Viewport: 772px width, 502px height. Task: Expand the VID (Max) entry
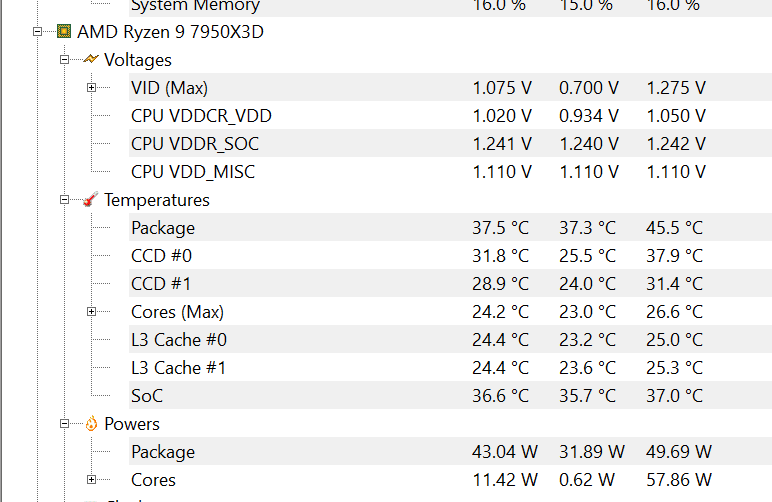click(92, 88)
